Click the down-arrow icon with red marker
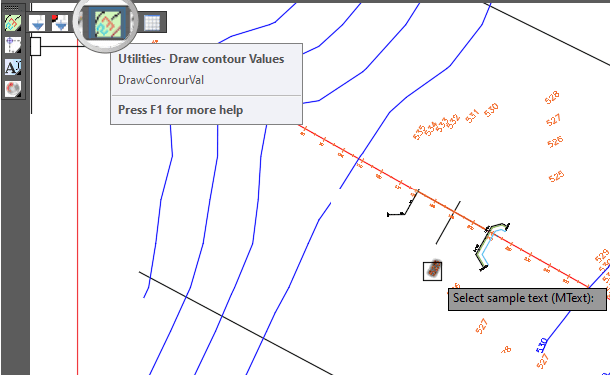Image resolution: width=610 pixels, height=375 pixels. point(60,23)
